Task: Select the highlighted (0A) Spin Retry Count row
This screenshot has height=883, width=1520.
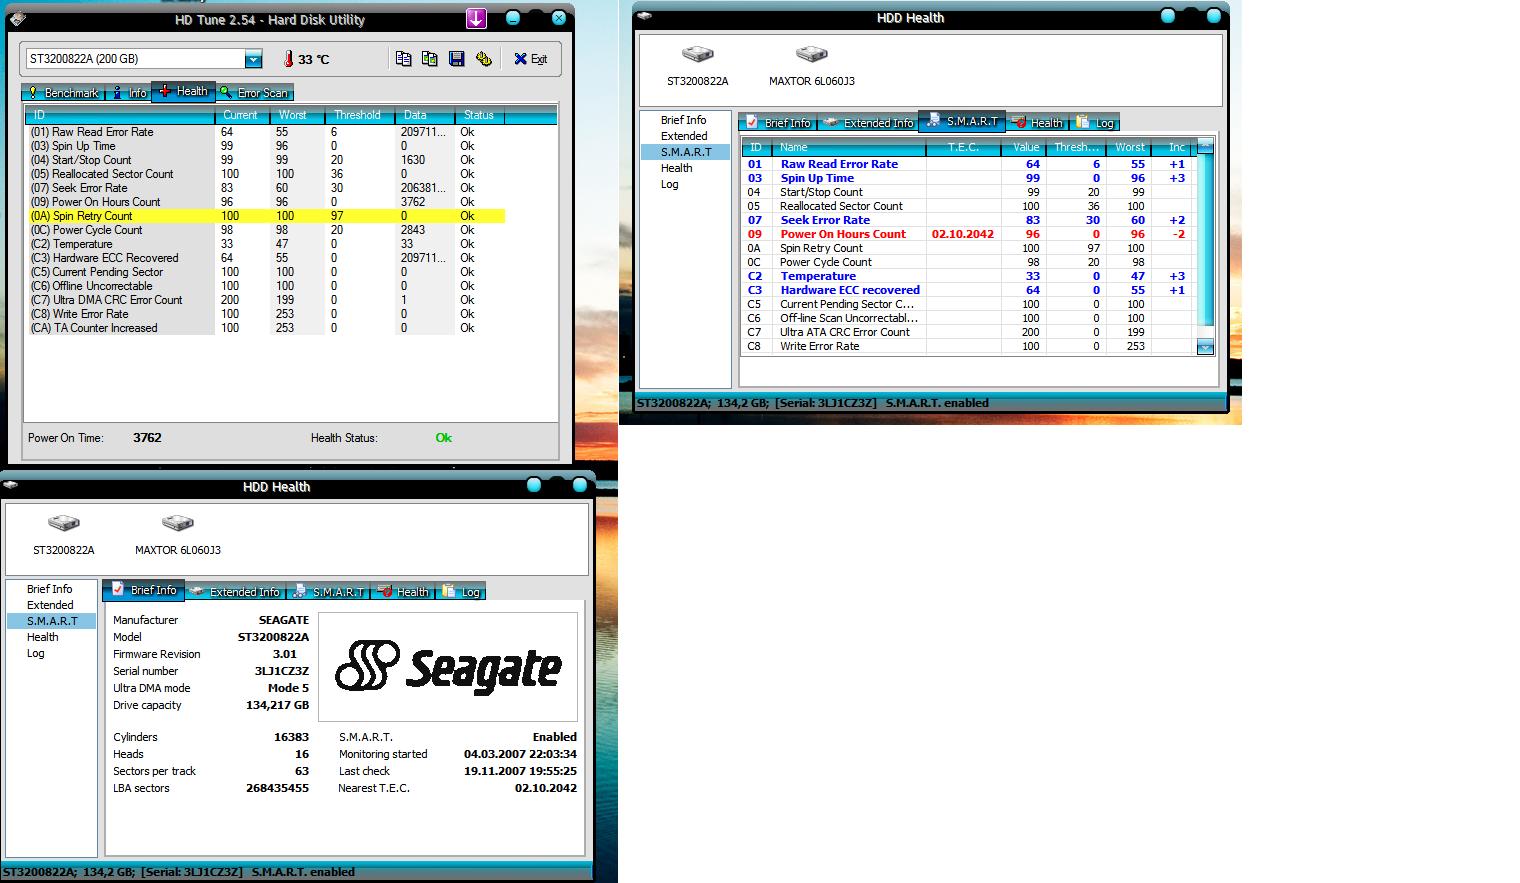Action: click(266, 216)
